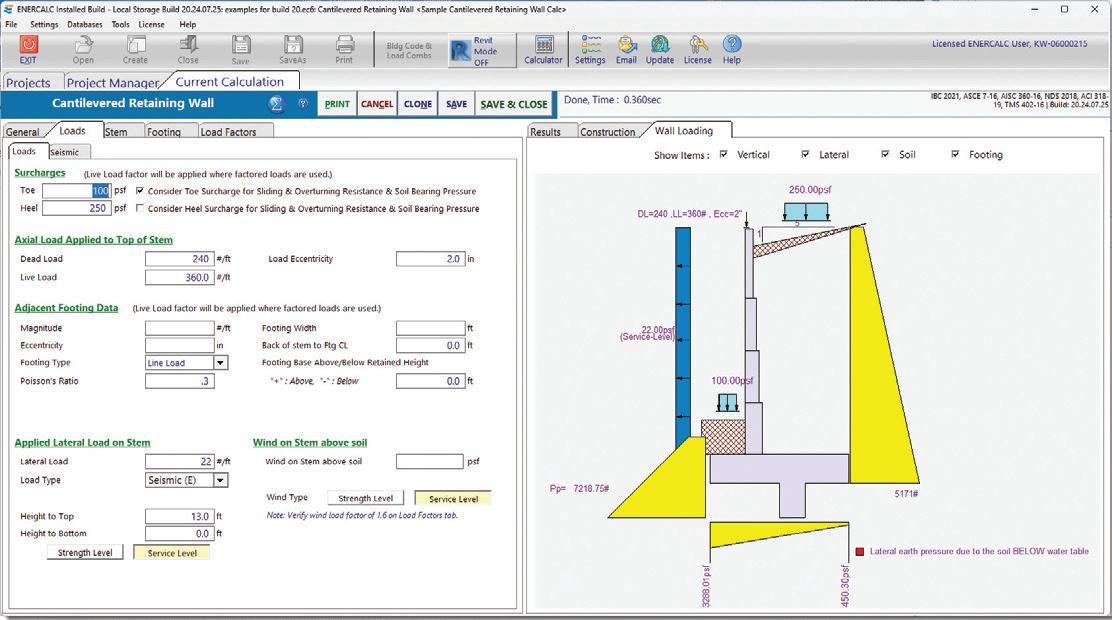This screenshot has height=620, width=1112.
Task: Open the Tools menu
Action: [x=121, y=24]
